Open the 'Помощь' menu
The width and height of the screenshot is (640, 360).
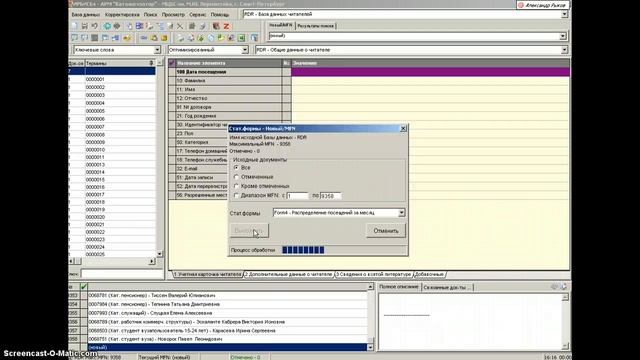click(x=220, y=15)
